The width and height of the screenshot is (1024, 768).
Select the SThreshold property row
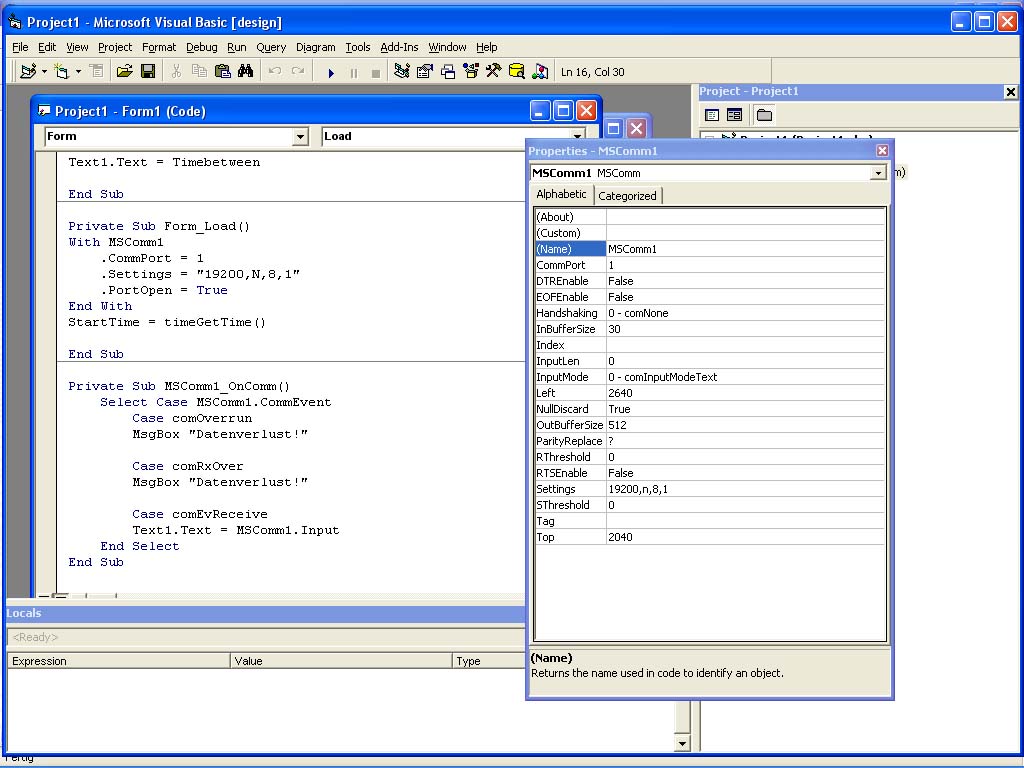pos(710,505)
